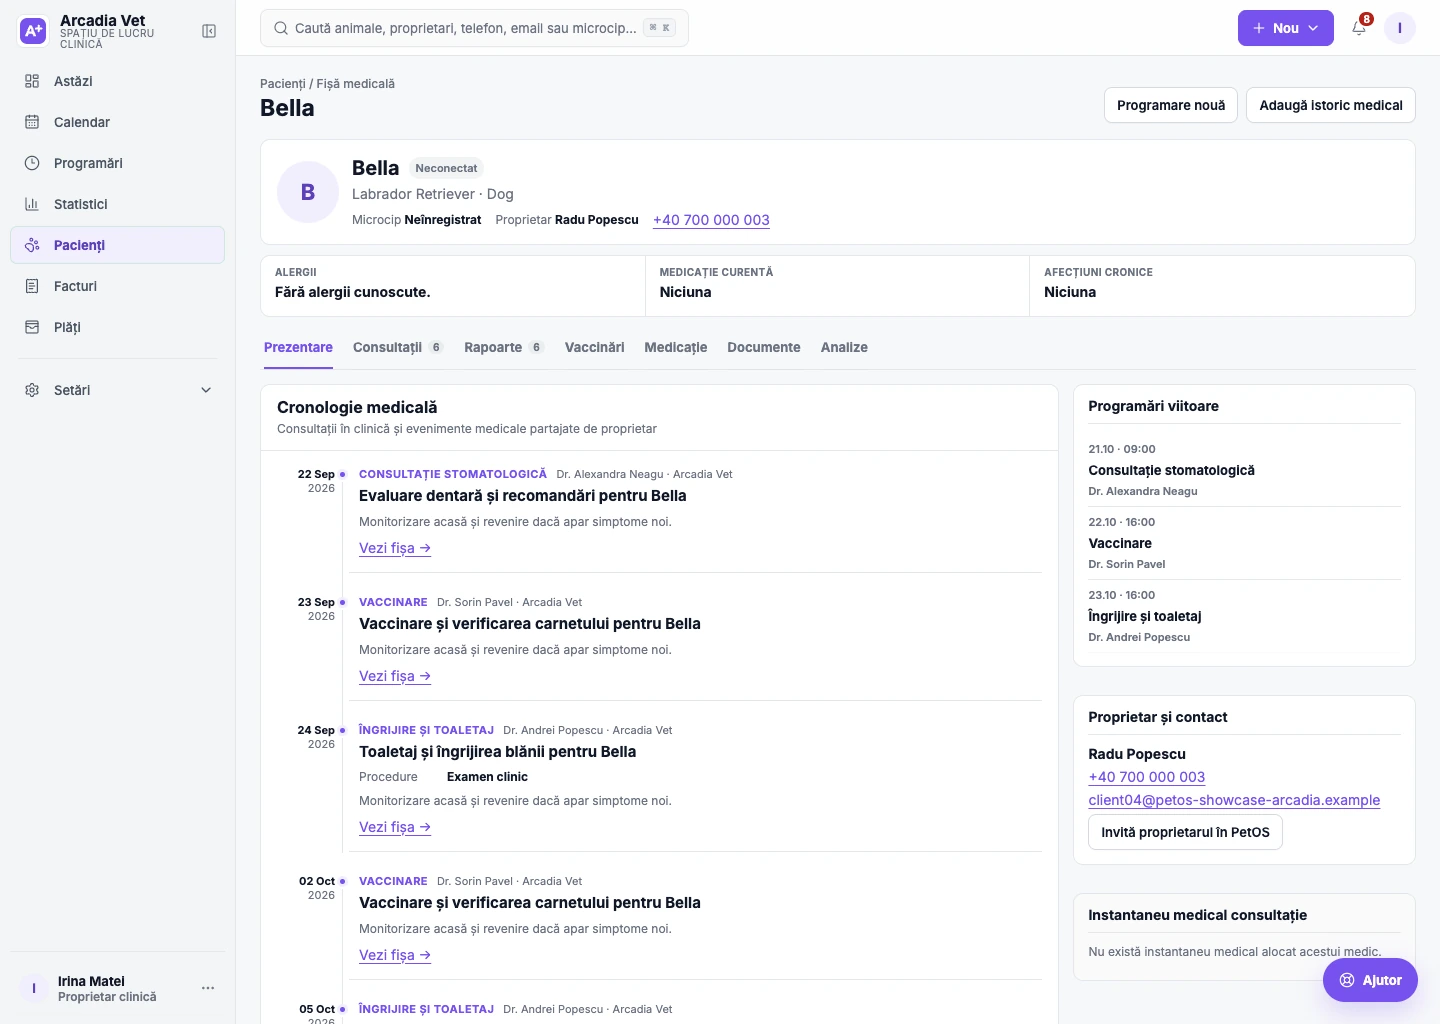
Task: Click the 'Fără alergii cunoscute.' text
Action: click(x=352, y=292)
